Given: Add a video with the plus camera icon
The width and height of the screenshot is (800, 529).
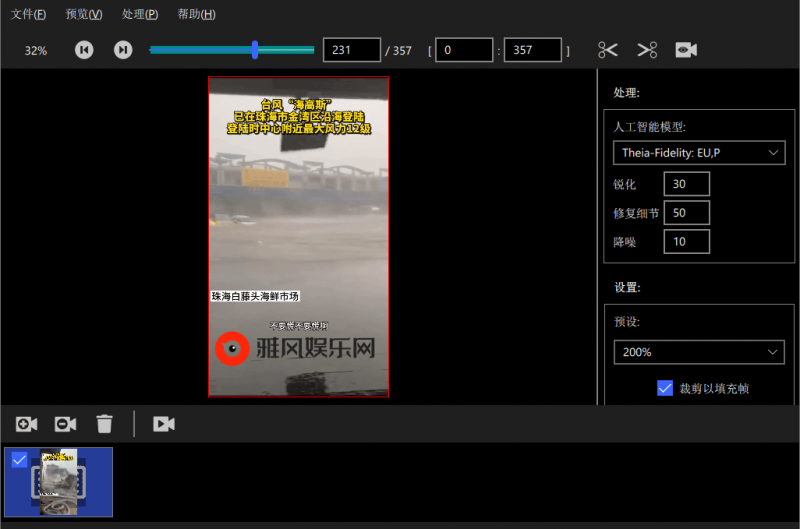Looking at the screenshot, I should pos(26,424).
